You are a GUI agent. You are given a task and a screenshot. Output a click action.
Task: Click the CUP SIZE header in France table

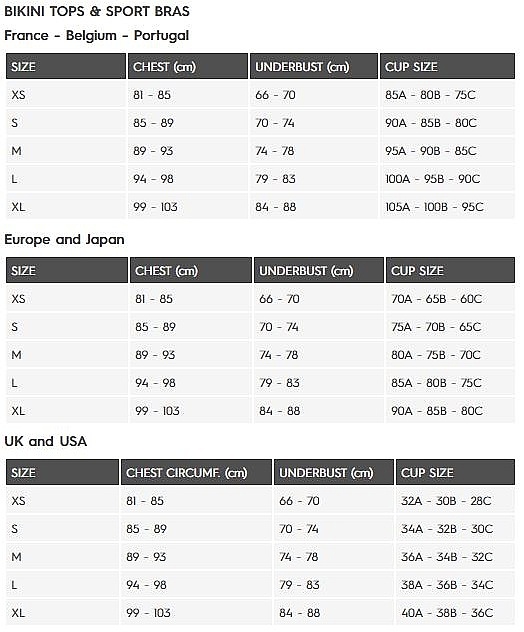point(447,67)
